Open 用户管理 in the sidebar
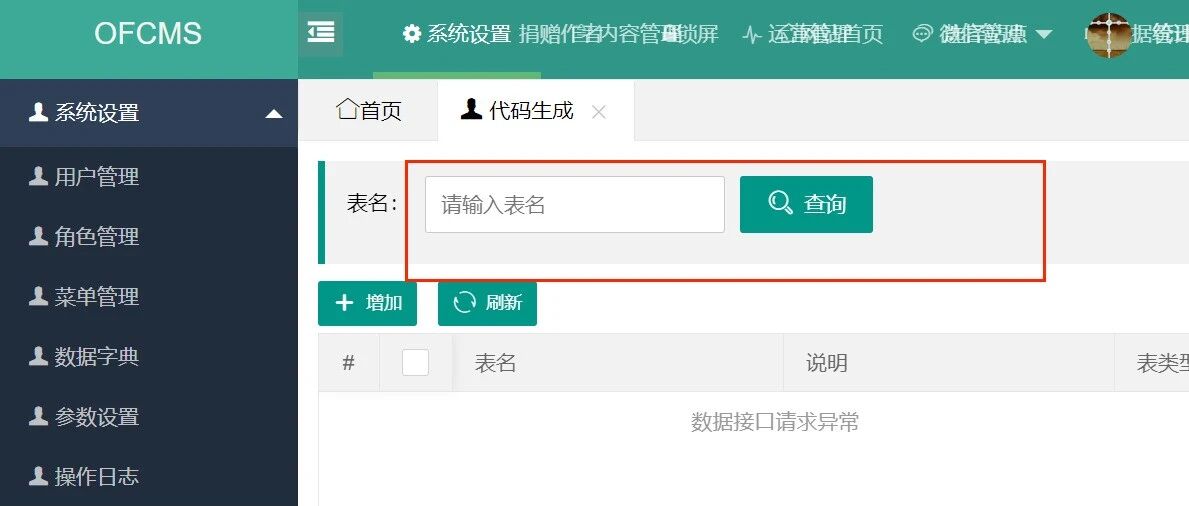This screenshot has height=506, width=1189. (x=149, y=177)
